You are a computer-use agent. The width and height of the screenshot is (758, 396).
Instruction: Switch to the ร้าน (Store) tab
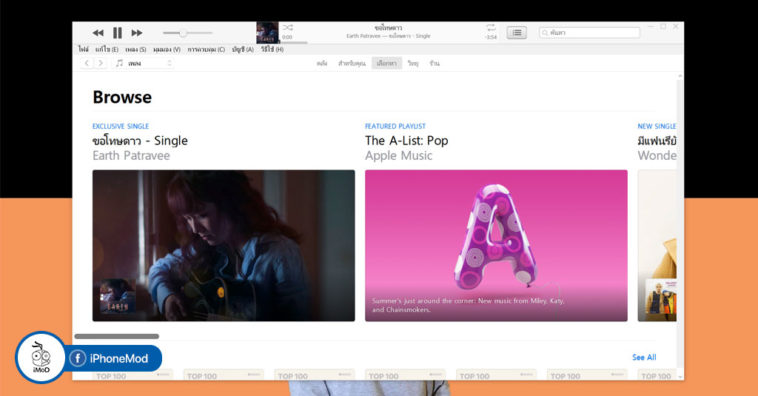tap(435, 63)
